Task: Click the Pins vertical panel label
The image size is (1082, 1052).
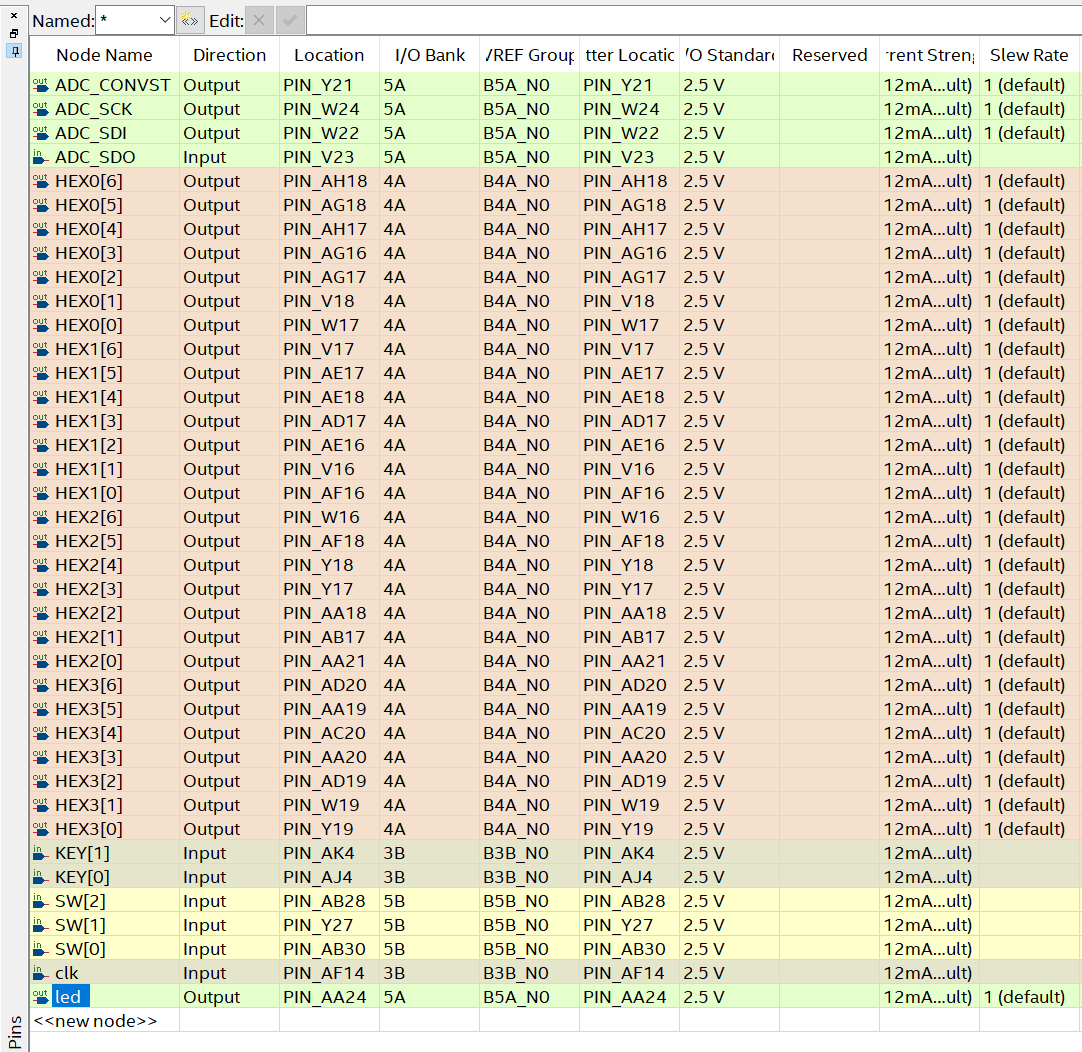Action: 14,1033
